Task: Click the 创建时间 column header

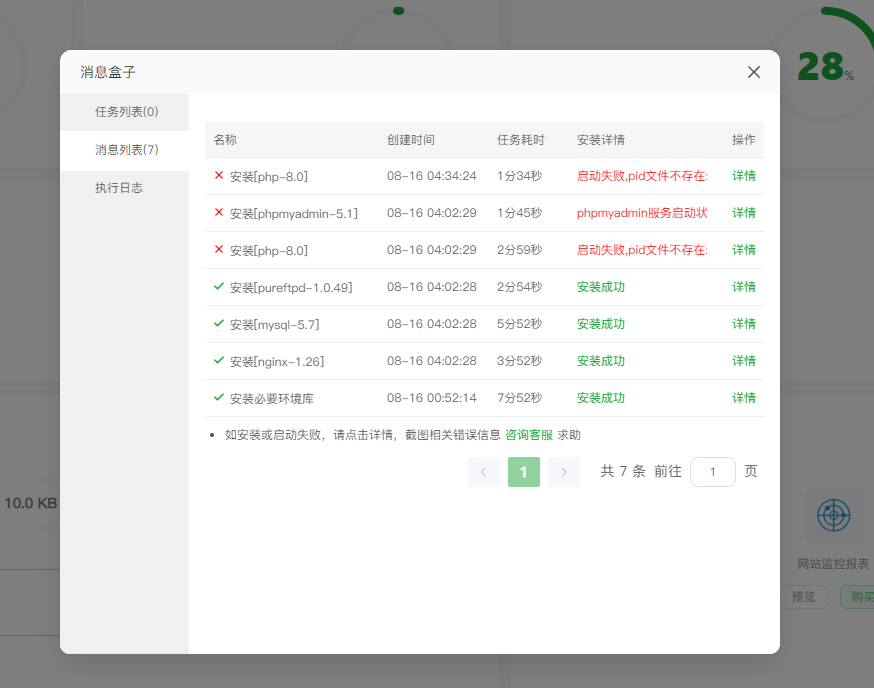Action: pyautogui.click(x=411, y=140)
